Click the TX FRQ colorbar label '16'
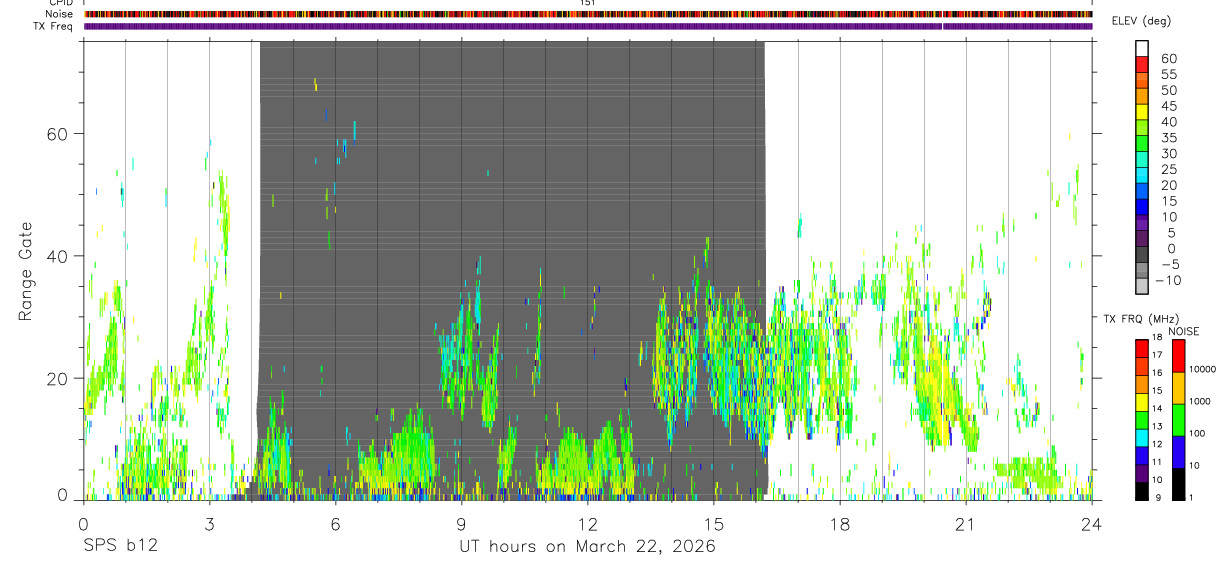This screenshot has width=1228, height=567. coord(1158,373)
